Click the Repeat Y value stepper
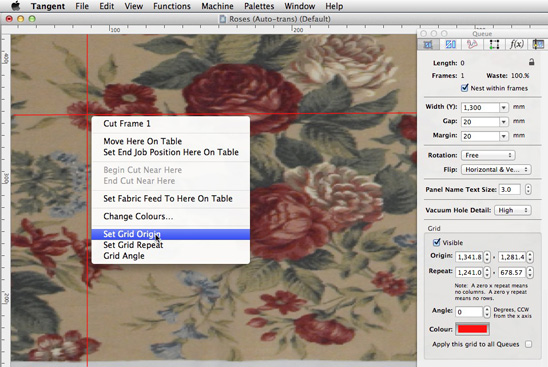The height and width of the screenshot is (367, 548). point(530,272)
